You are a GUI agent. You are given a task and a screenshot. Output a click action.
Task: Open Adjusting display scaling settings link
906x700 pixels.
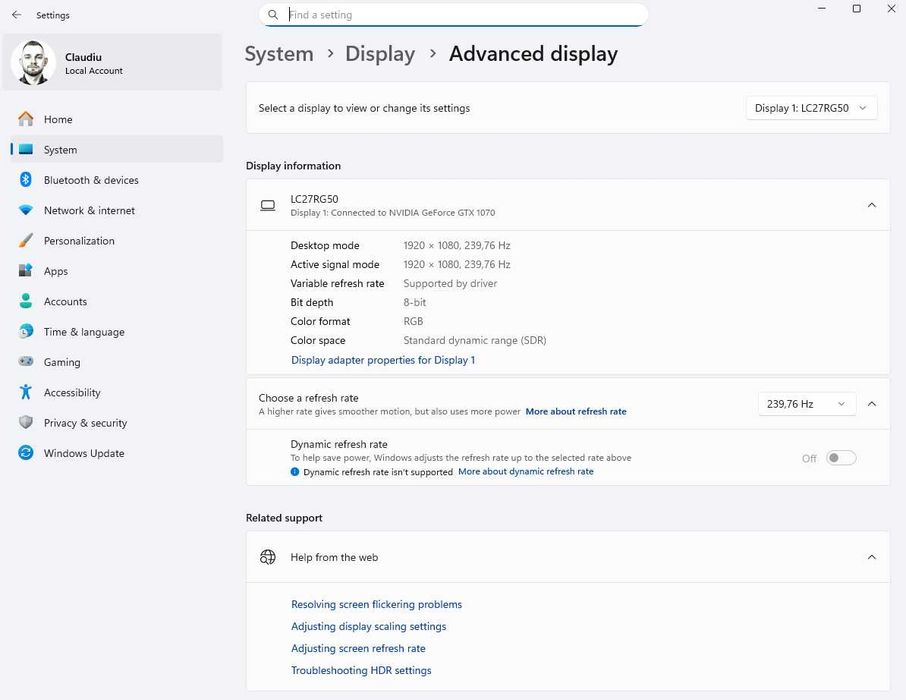[x=369, y=626]
